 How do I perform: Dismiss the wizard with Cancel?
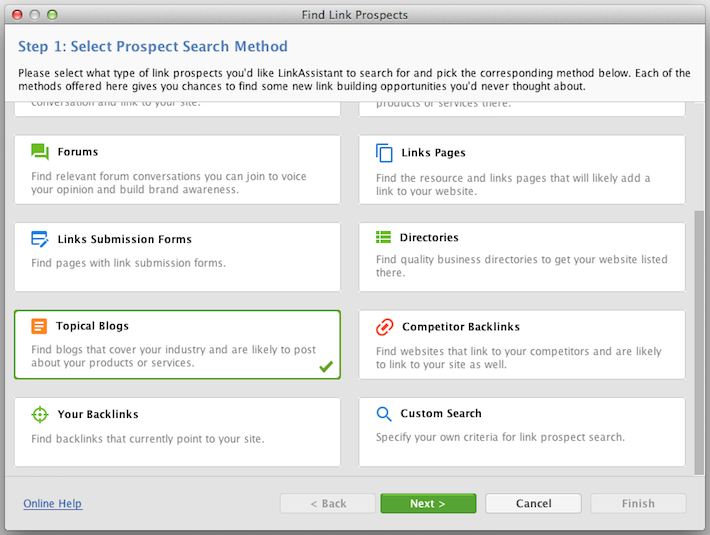click(x=533, y=503)
